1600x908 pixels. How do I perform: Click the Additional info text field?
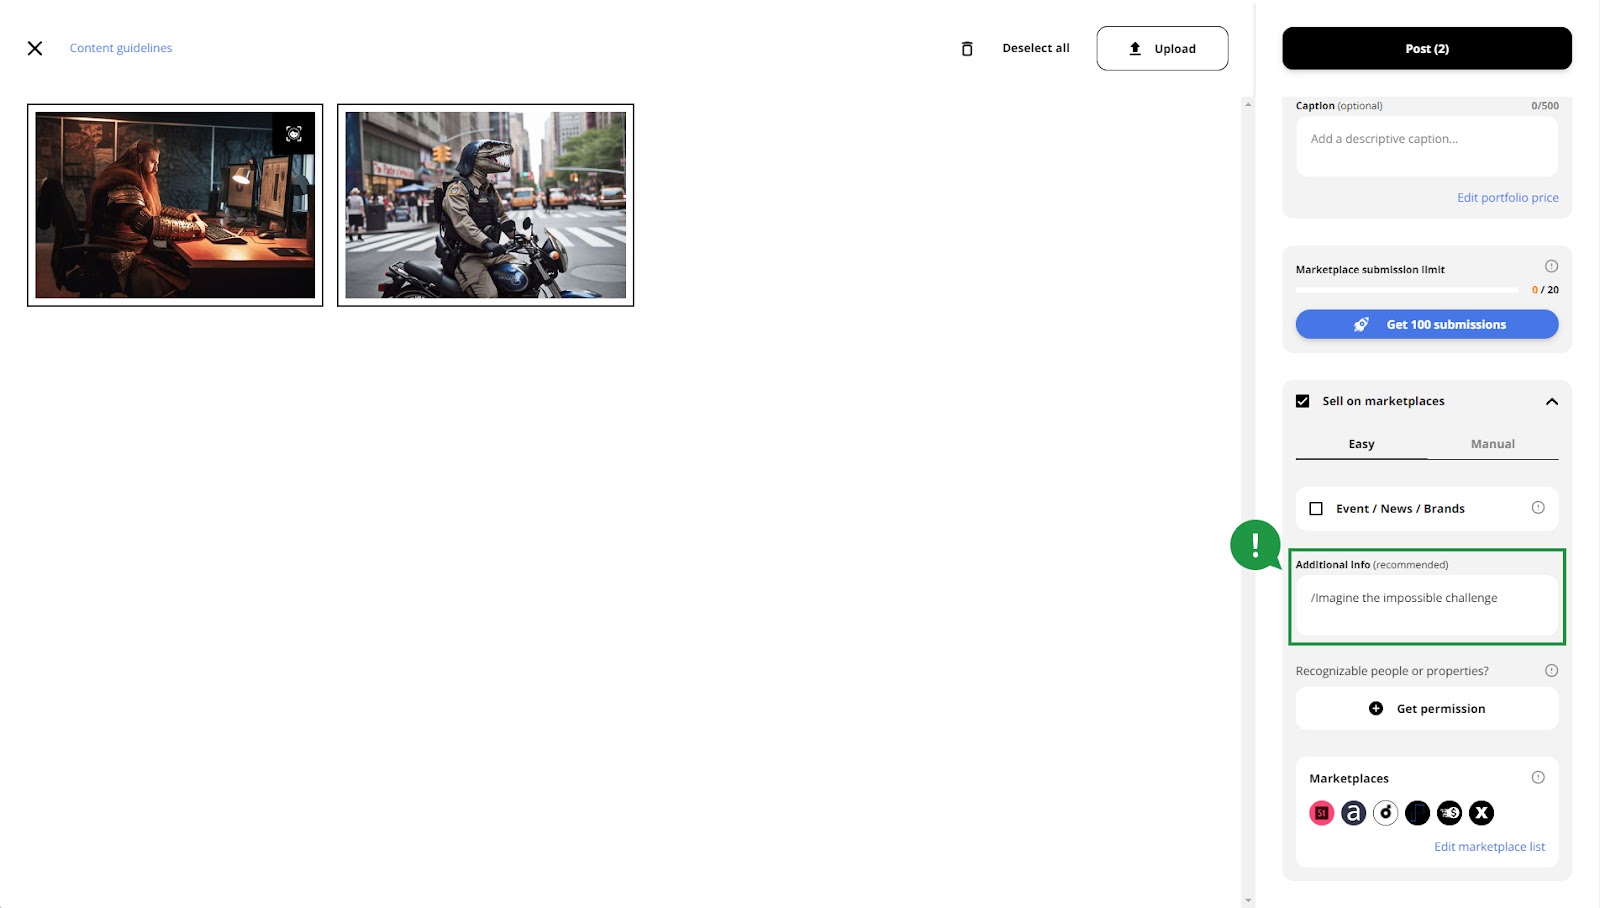click(x=1427, y=606)
